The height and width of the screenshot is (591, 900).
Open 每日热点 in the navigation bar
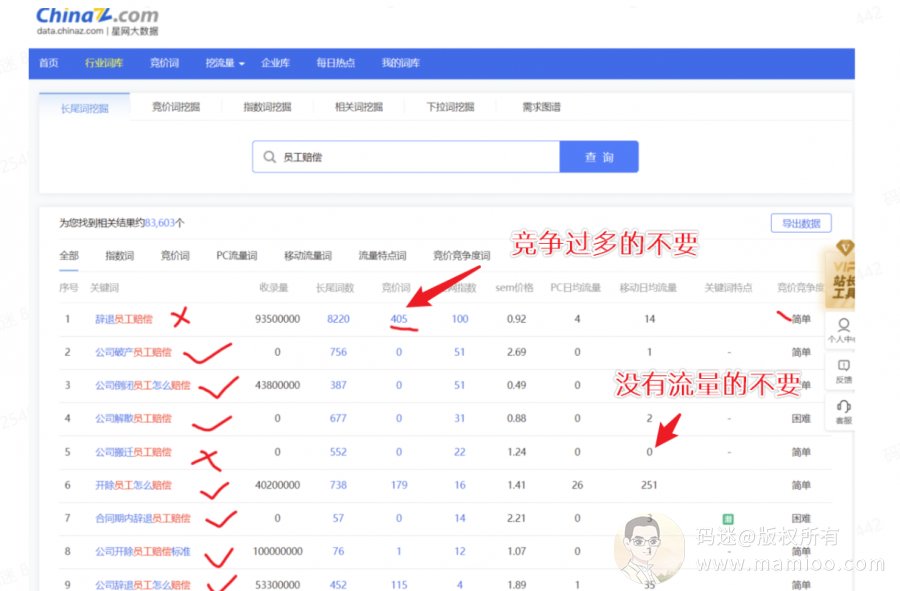[335, 63]
